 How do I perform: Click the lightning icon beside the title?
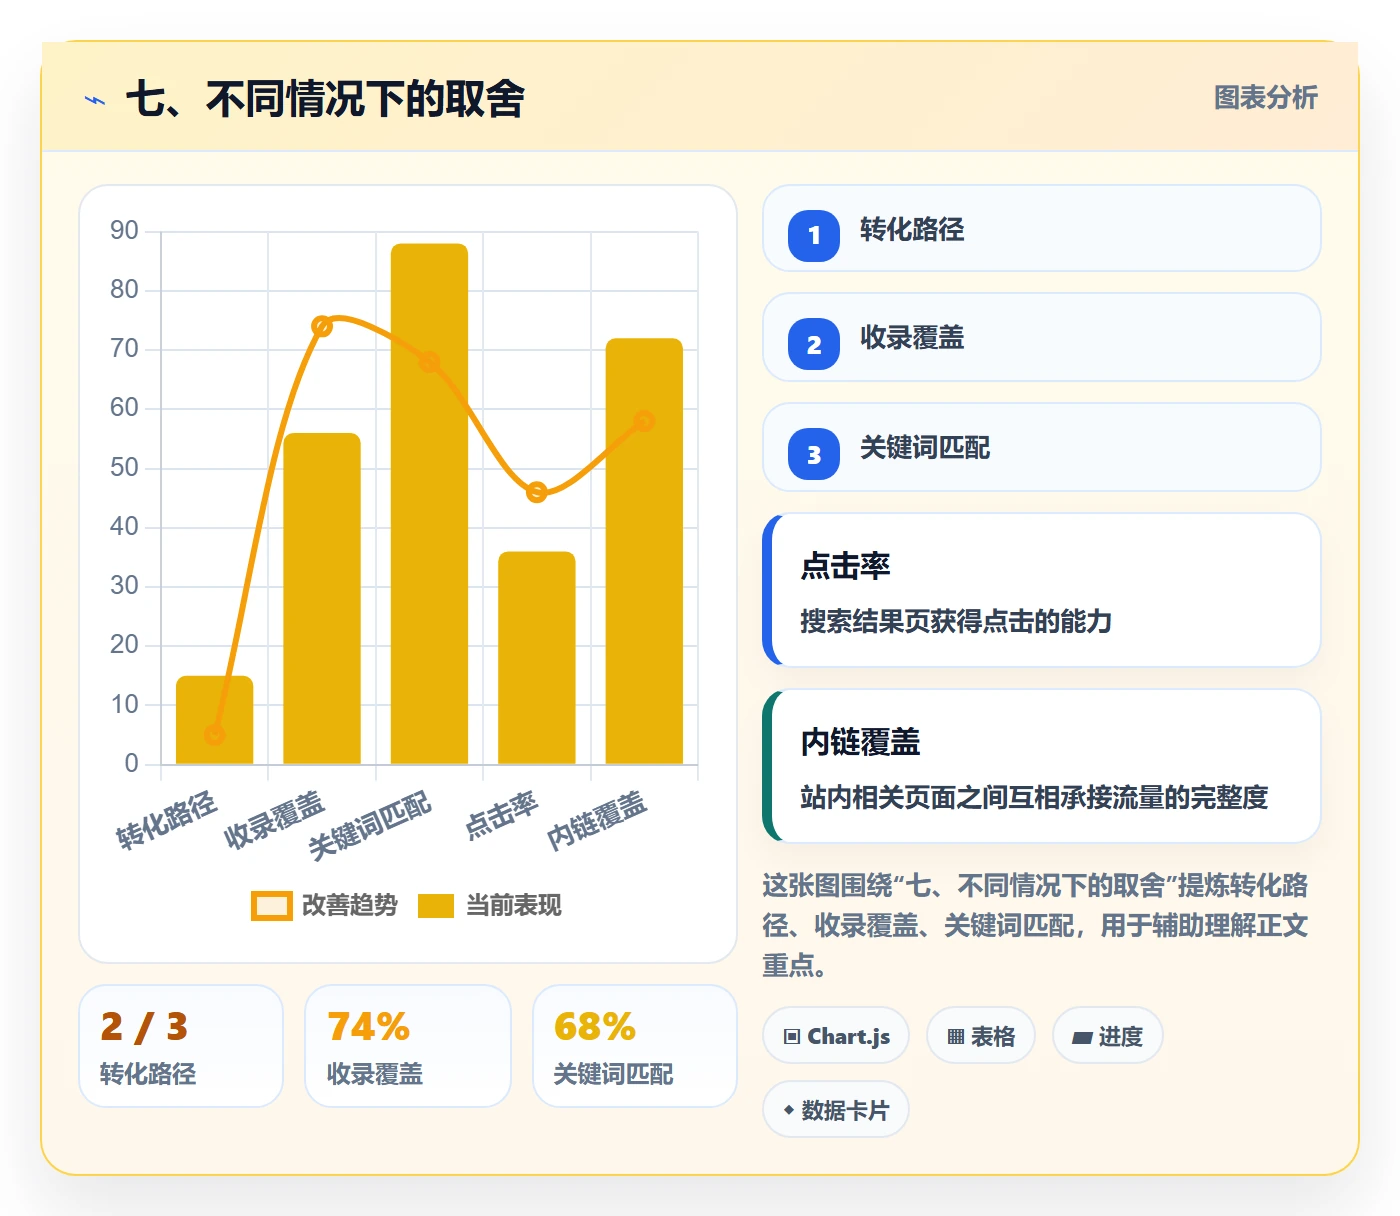point(95,100)
